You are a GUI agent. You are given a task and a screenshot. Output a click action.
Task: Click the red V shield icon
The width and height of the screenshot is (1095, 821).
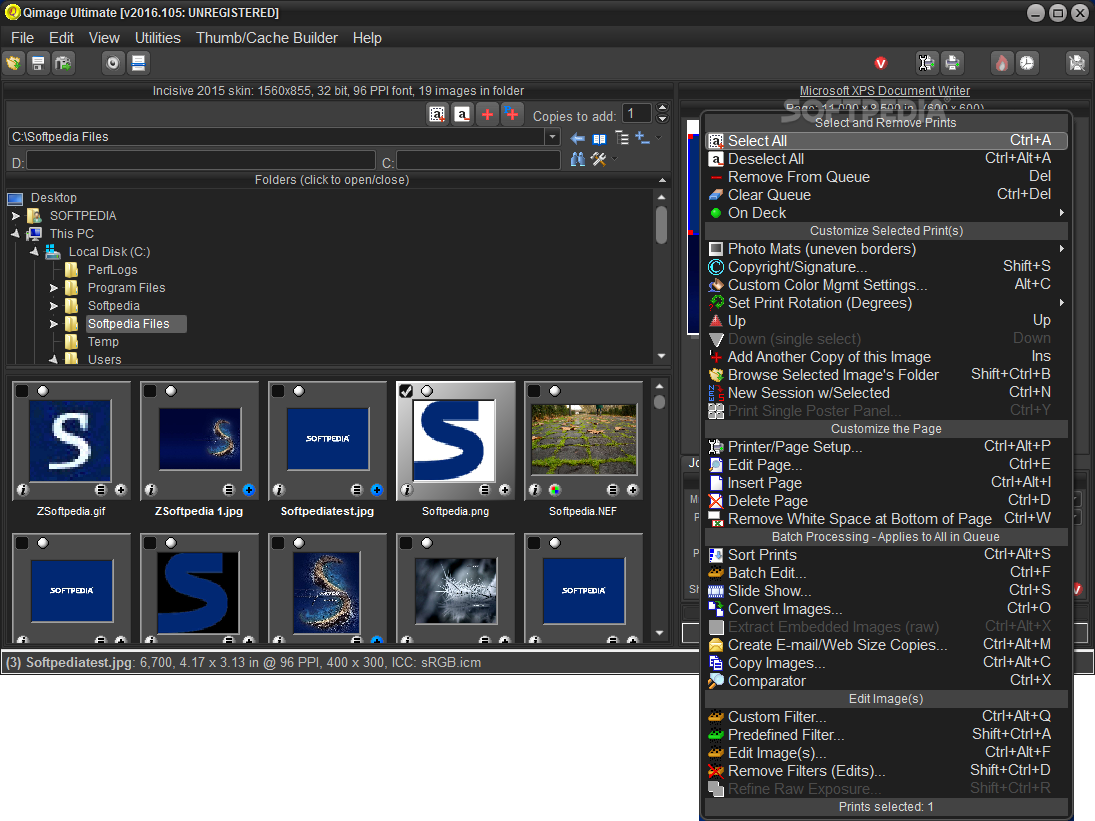pos(881,64)
